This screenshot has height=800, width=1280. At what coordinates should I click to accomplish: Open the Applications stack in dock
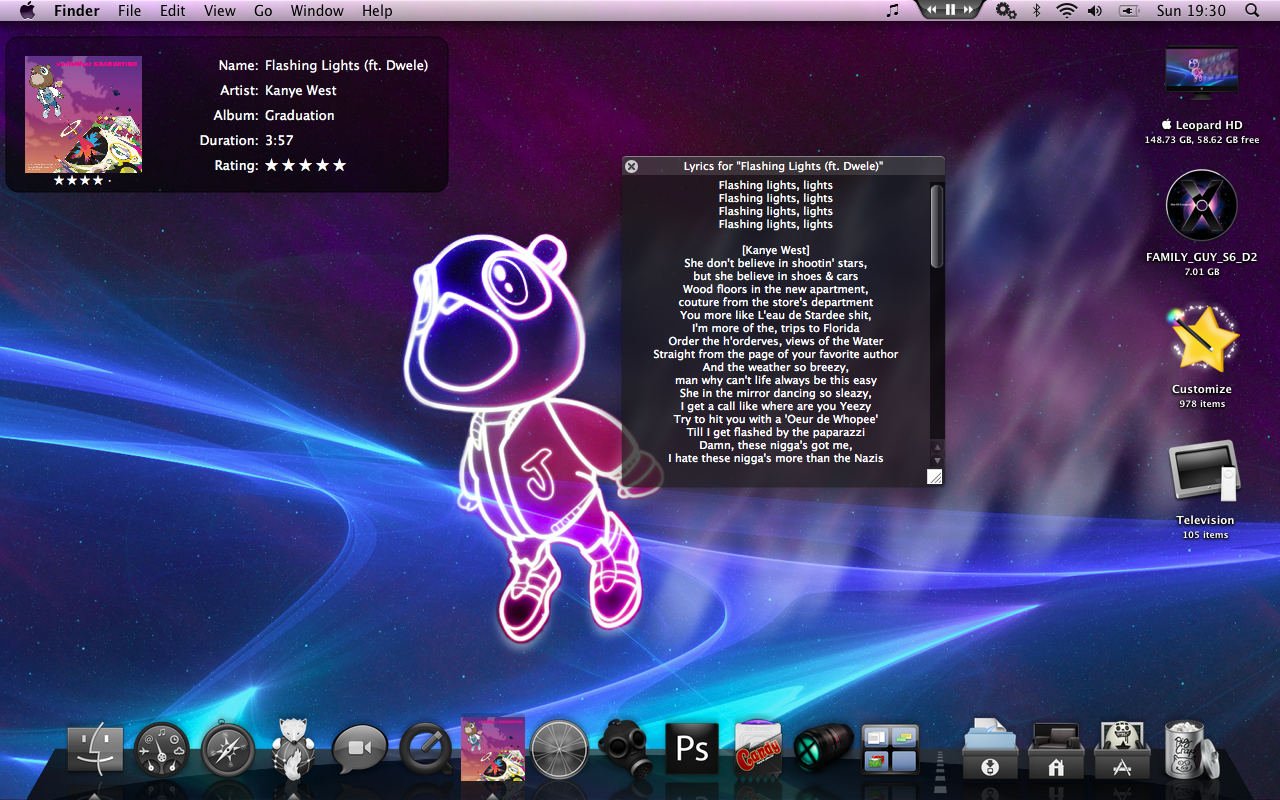[x=1122, y=749]
